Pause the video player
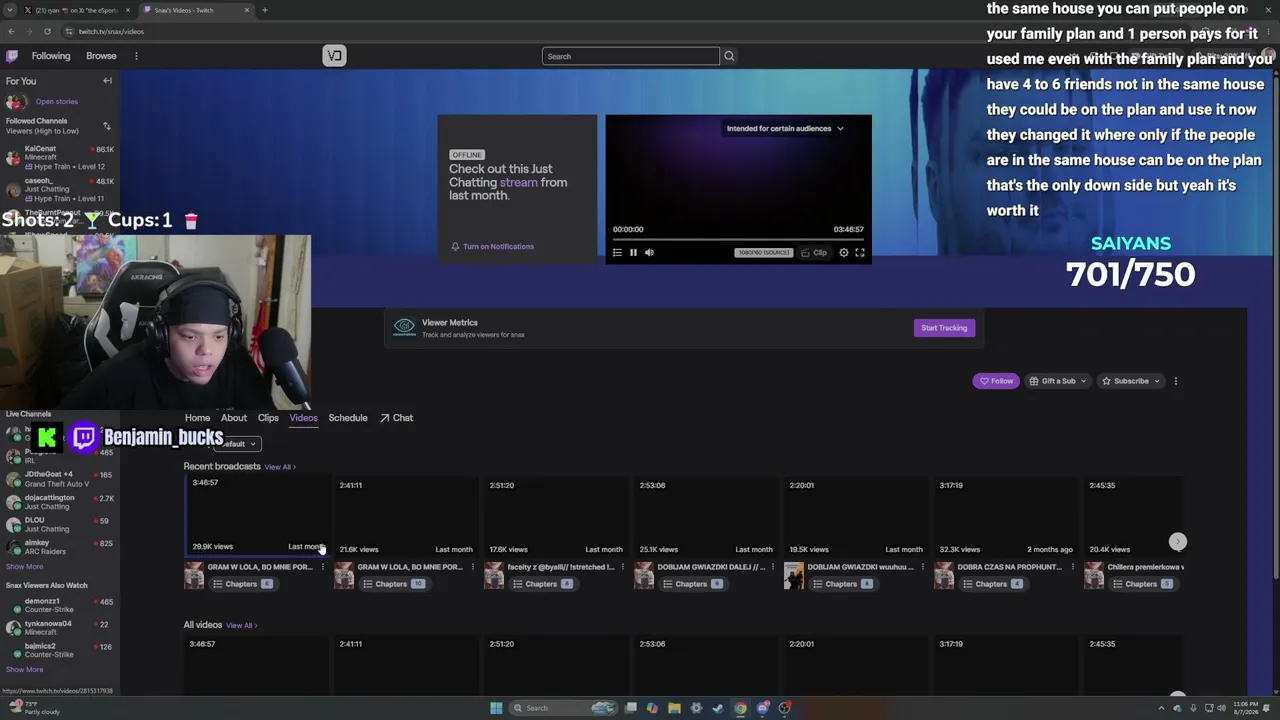 click(633, 253)
